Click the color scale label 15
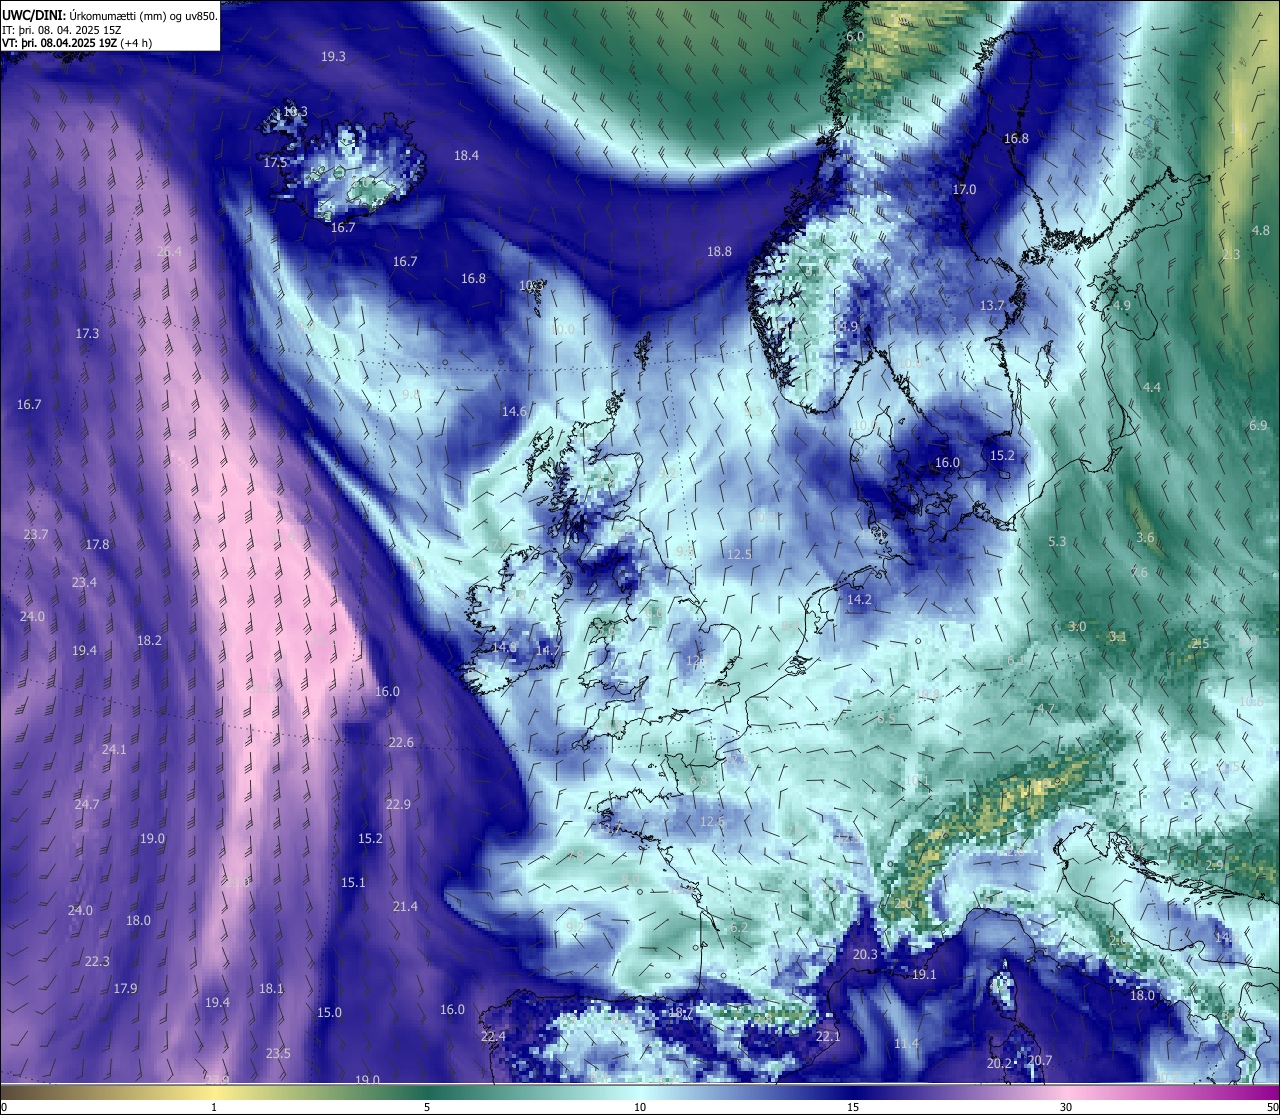Image resolution: width=1280 pixels, height=1115 pixels. 853,1107
